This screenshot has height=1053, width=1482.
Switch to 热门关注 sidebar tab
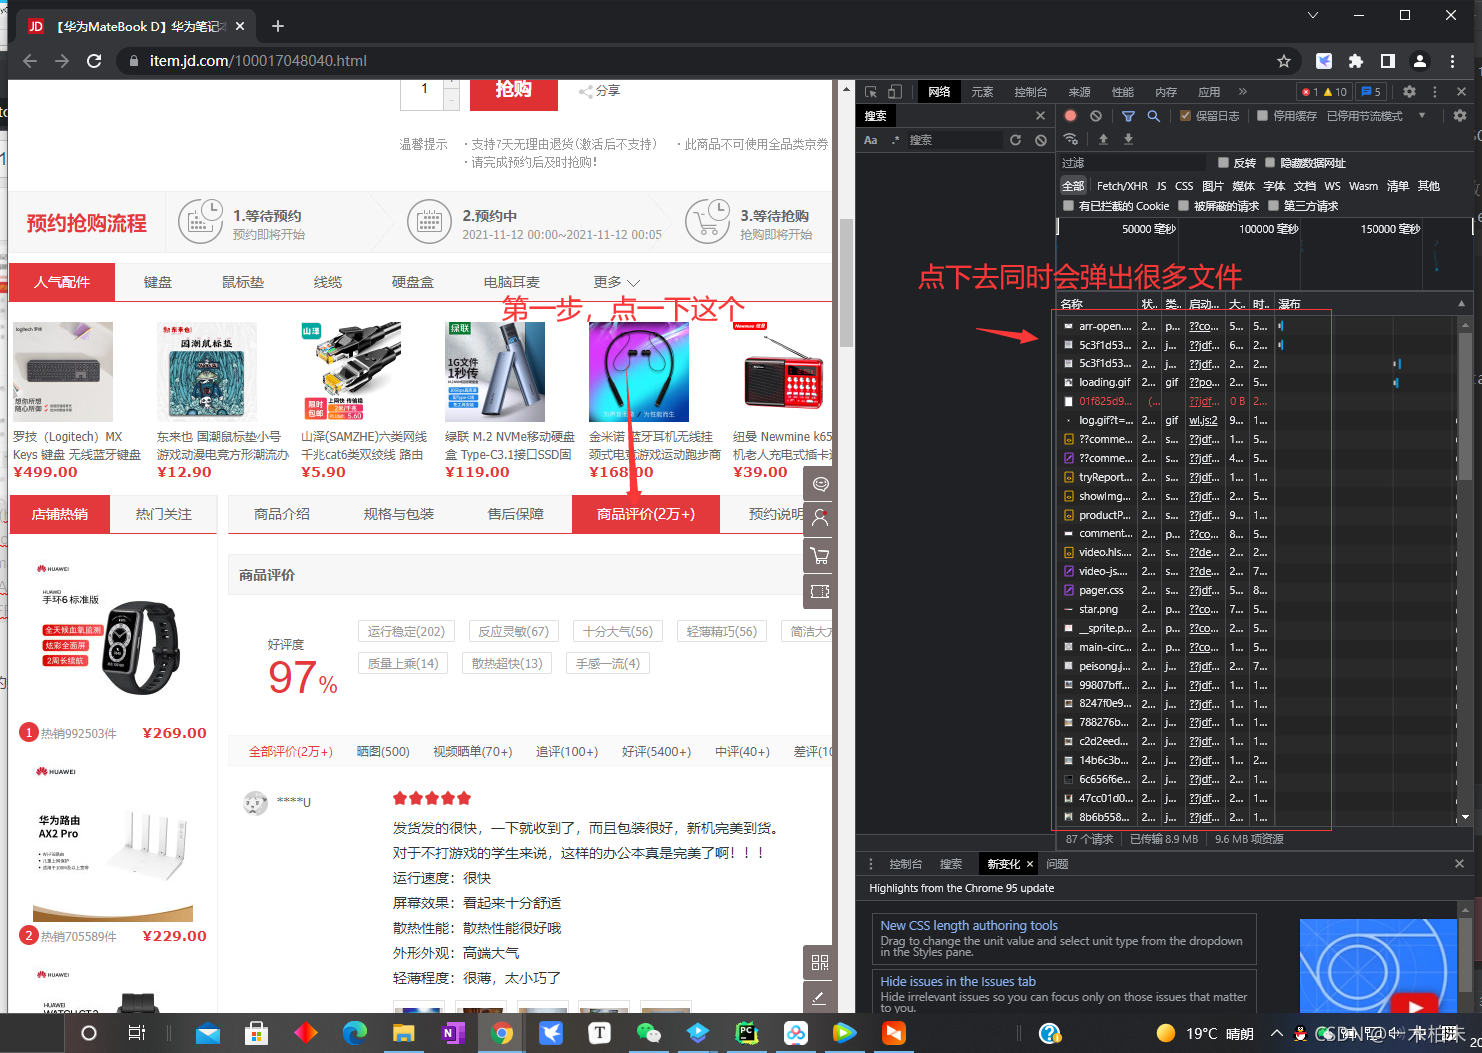(x=164, y=514)
